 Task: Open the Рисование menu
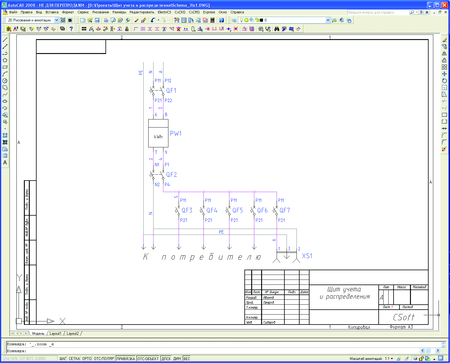tap(100, 12)
